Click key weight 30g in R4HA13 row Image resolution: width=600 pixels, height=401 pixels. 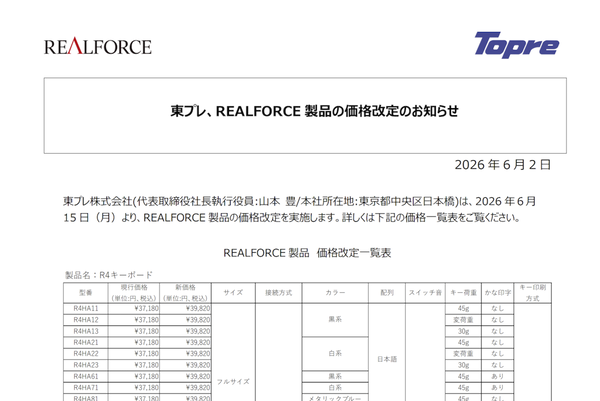tap(463, 331)
